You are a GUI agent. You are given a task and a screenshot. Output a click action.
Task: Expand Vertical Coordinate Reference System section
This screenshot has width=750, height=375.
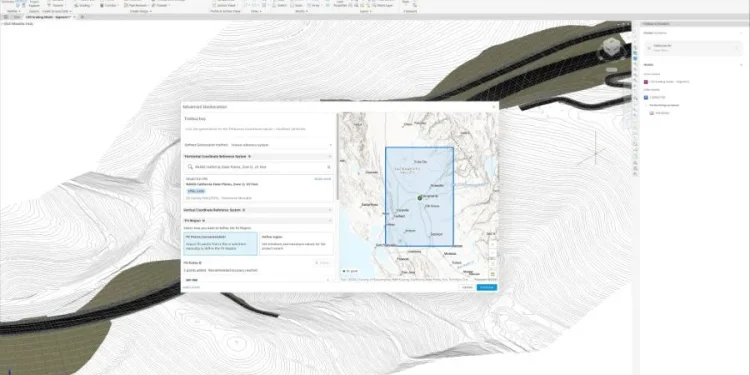pos(330,210)
